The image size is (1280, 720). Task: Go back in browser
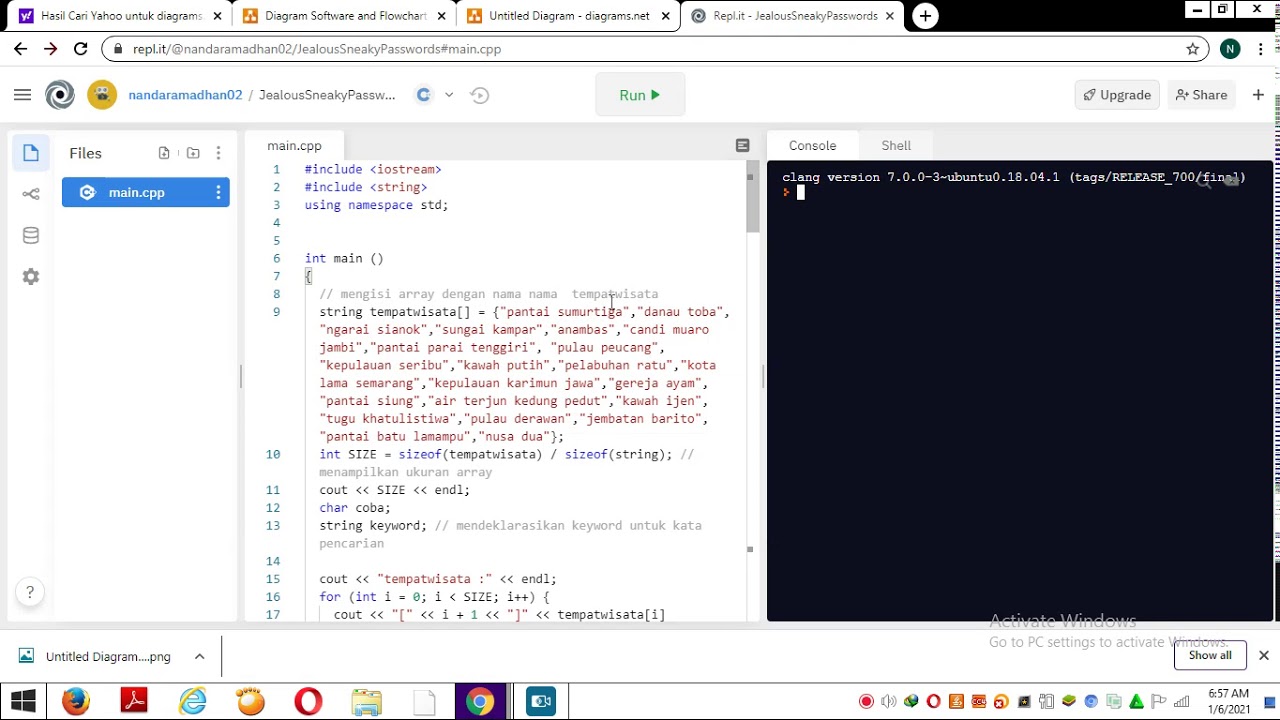click(20, 49)
